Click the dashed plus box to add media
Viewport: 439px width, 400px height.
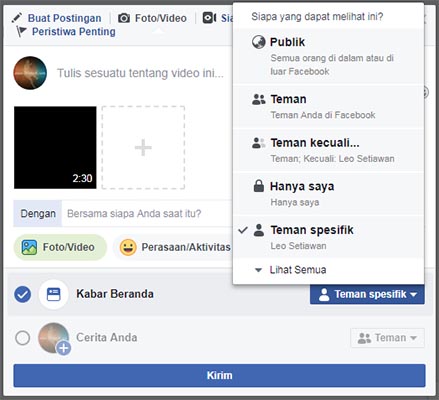tap(143, 148)
